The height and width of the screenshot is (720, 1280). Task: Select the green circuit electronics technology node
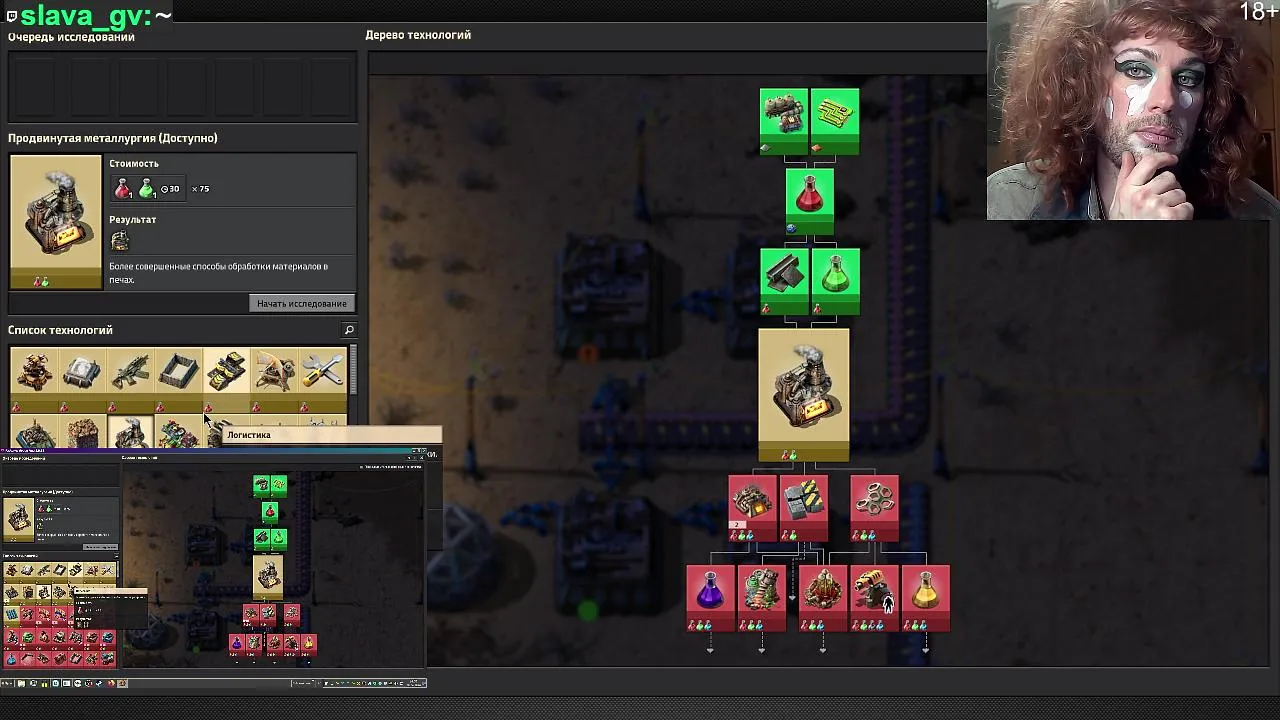[x=835, y=121]
